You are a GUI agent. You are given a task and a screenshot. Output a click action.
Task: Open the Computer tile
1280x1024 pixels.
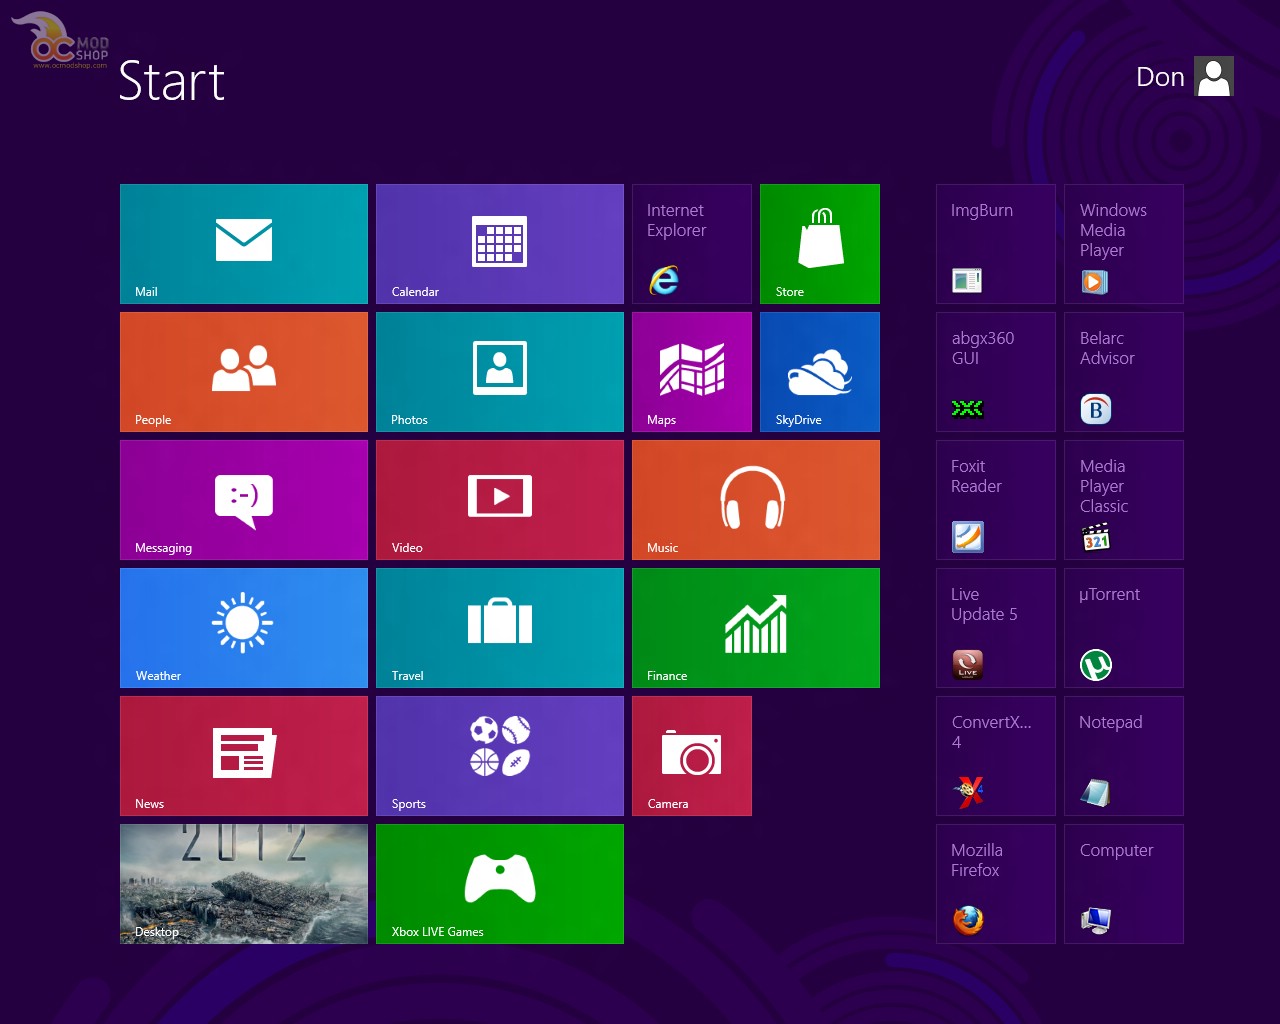pos(1124,884)
